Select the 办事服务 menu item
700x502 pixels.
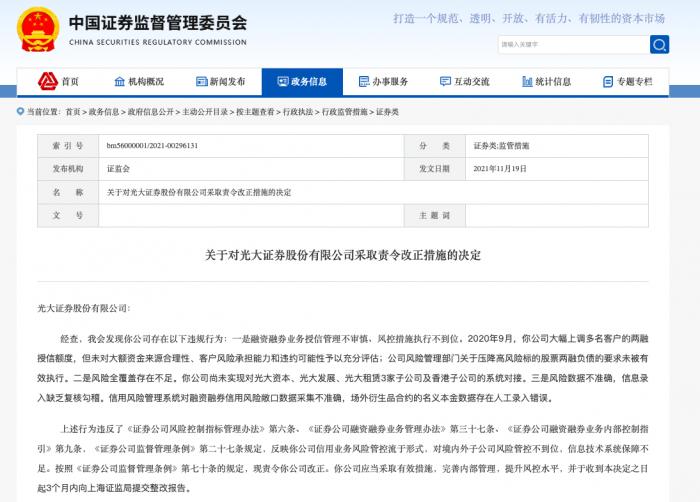click(x=390, y=82)
